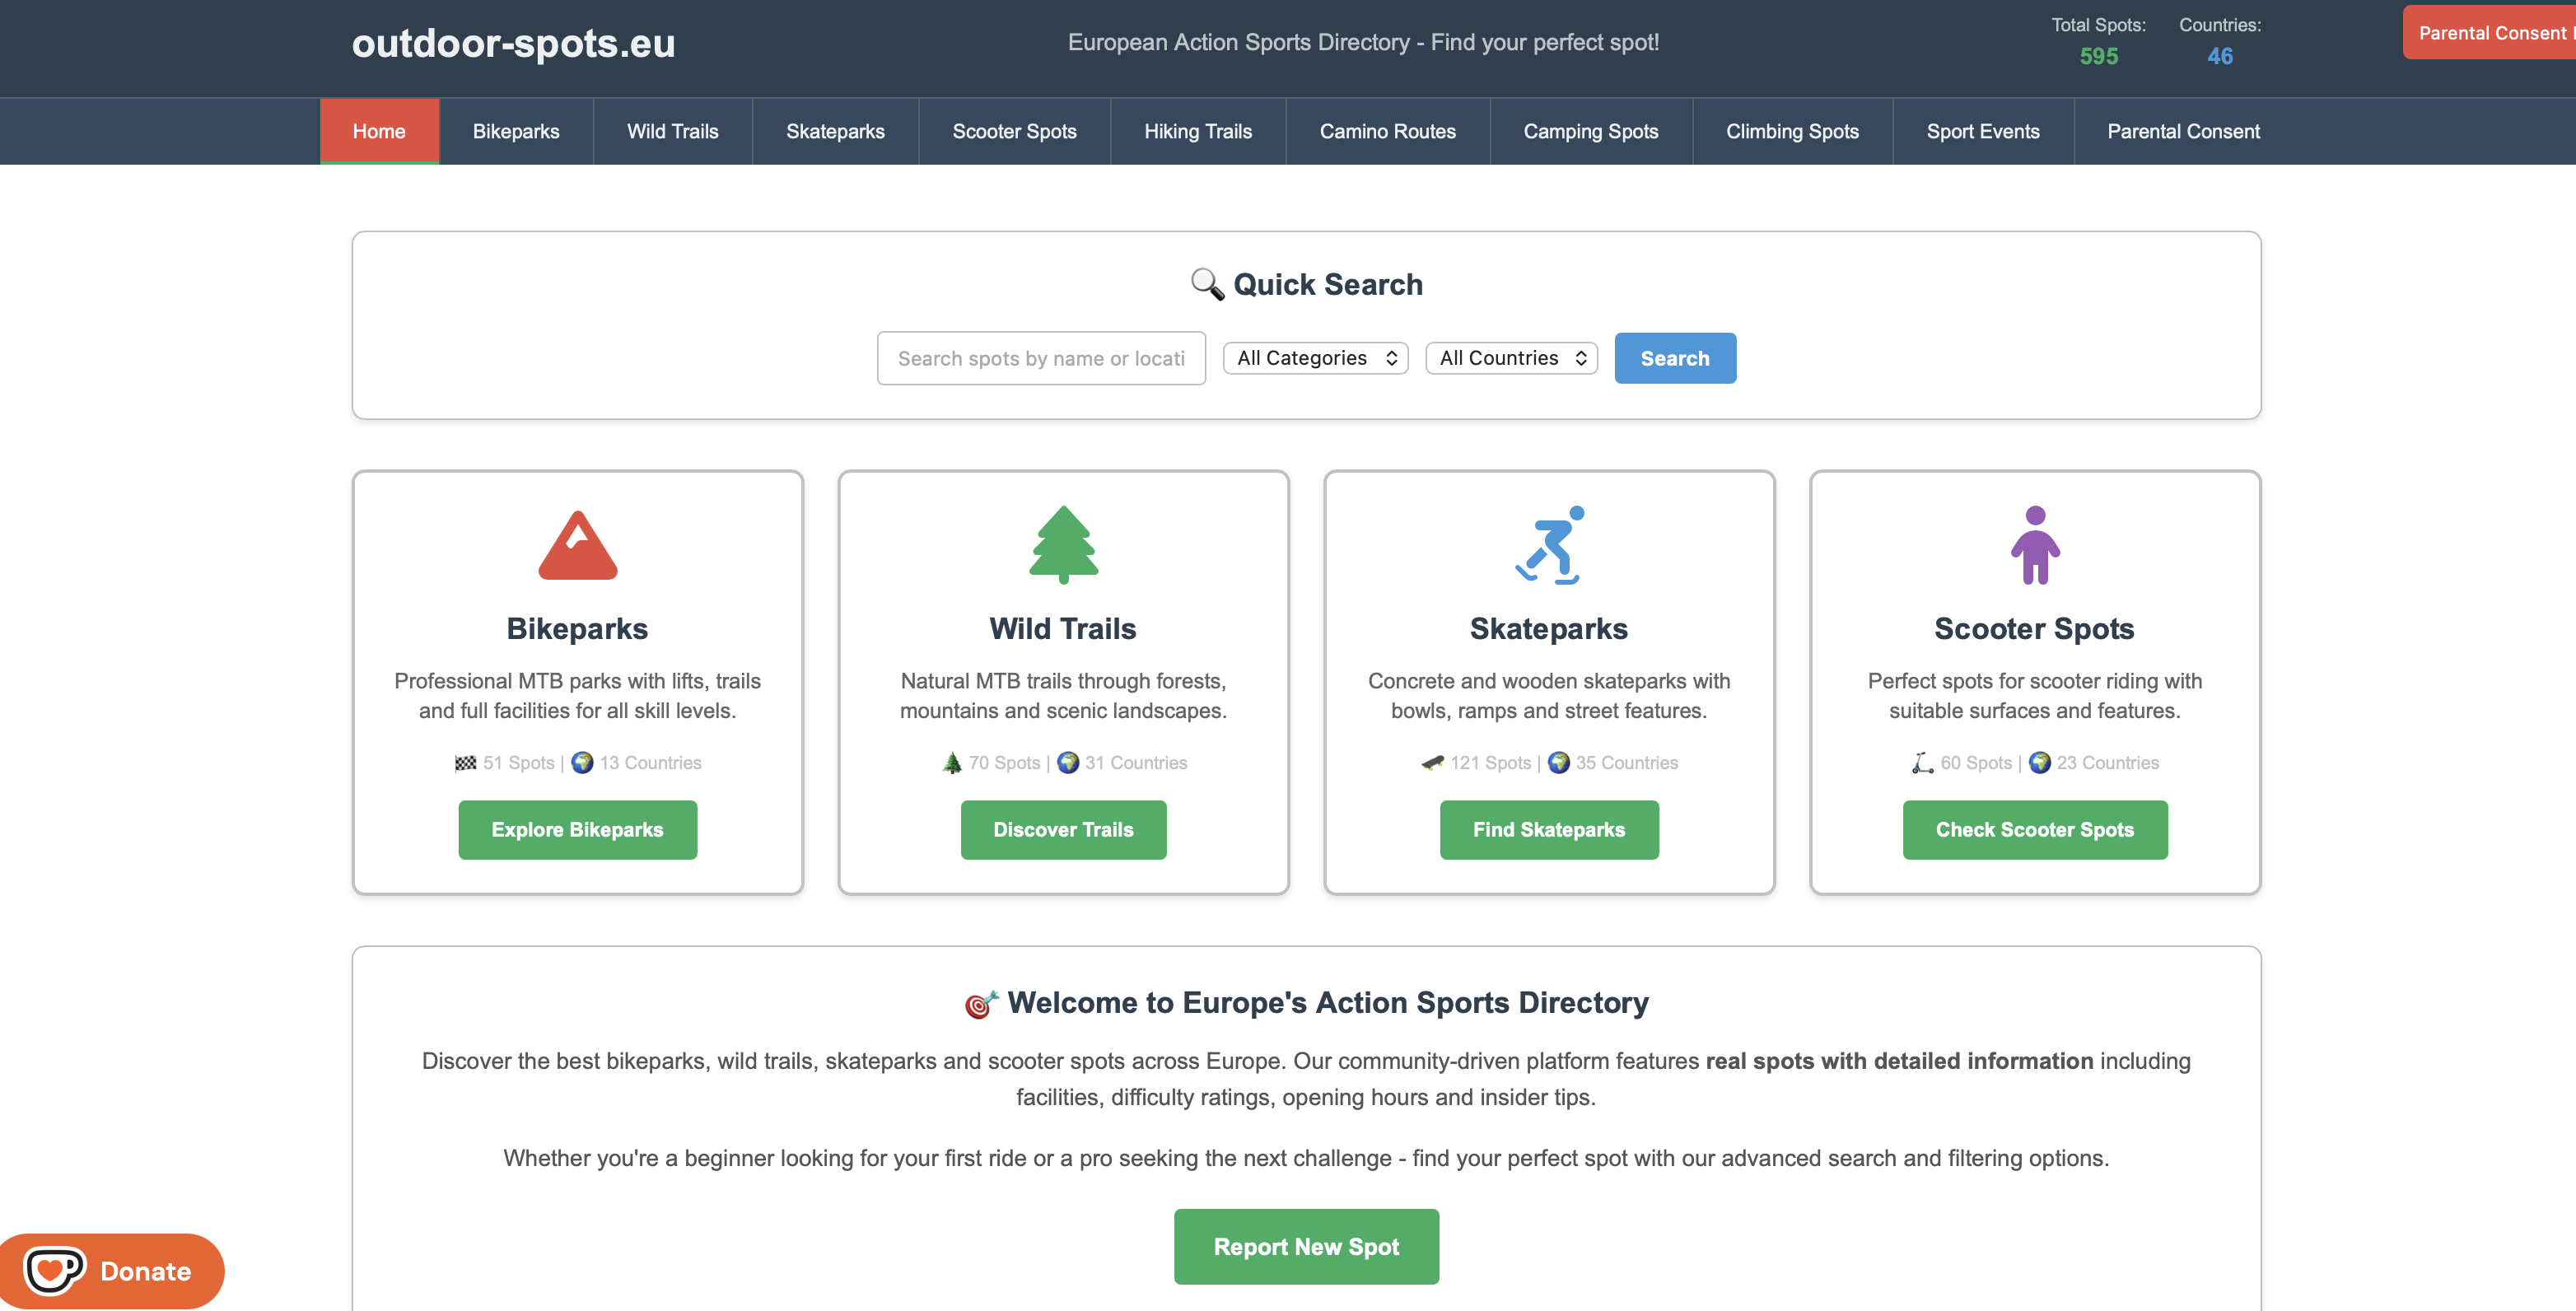Click the Wild Trails card heading
This screenshot has width=2576, height=1311.
pos(1063,629)
